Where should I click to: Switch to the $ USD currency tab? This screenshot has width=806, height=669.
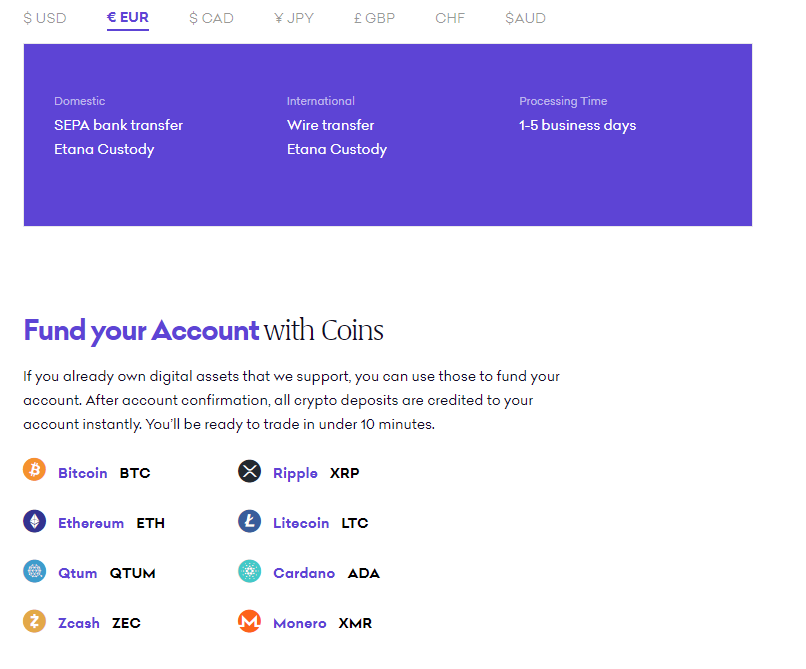(x=45, y=18)
